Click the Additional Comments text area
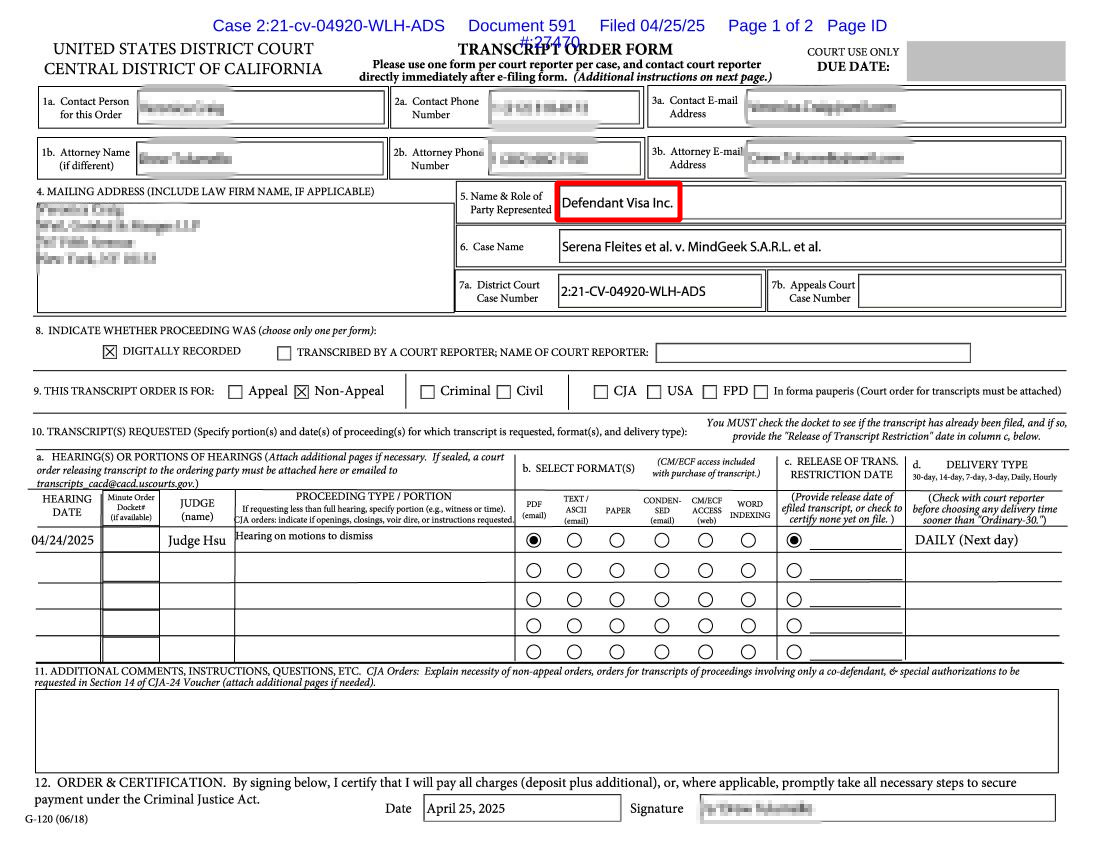 [546, 731]
